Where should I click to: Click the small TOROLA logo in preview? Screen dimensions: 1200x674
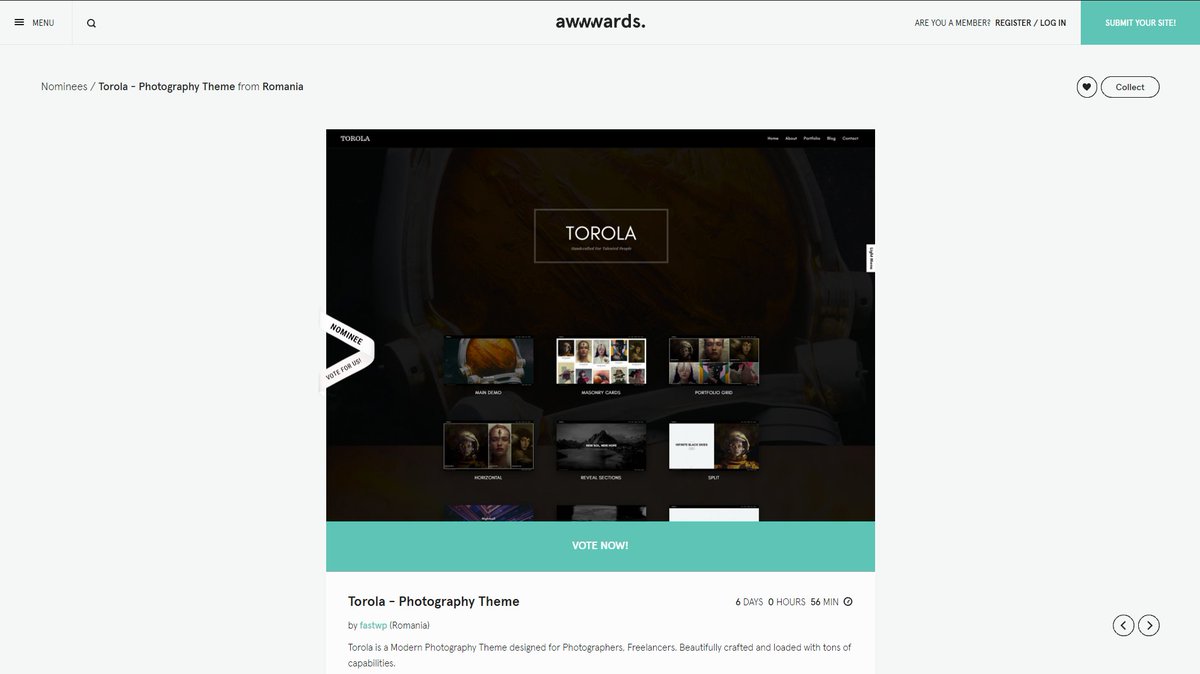tap(355, 138)
